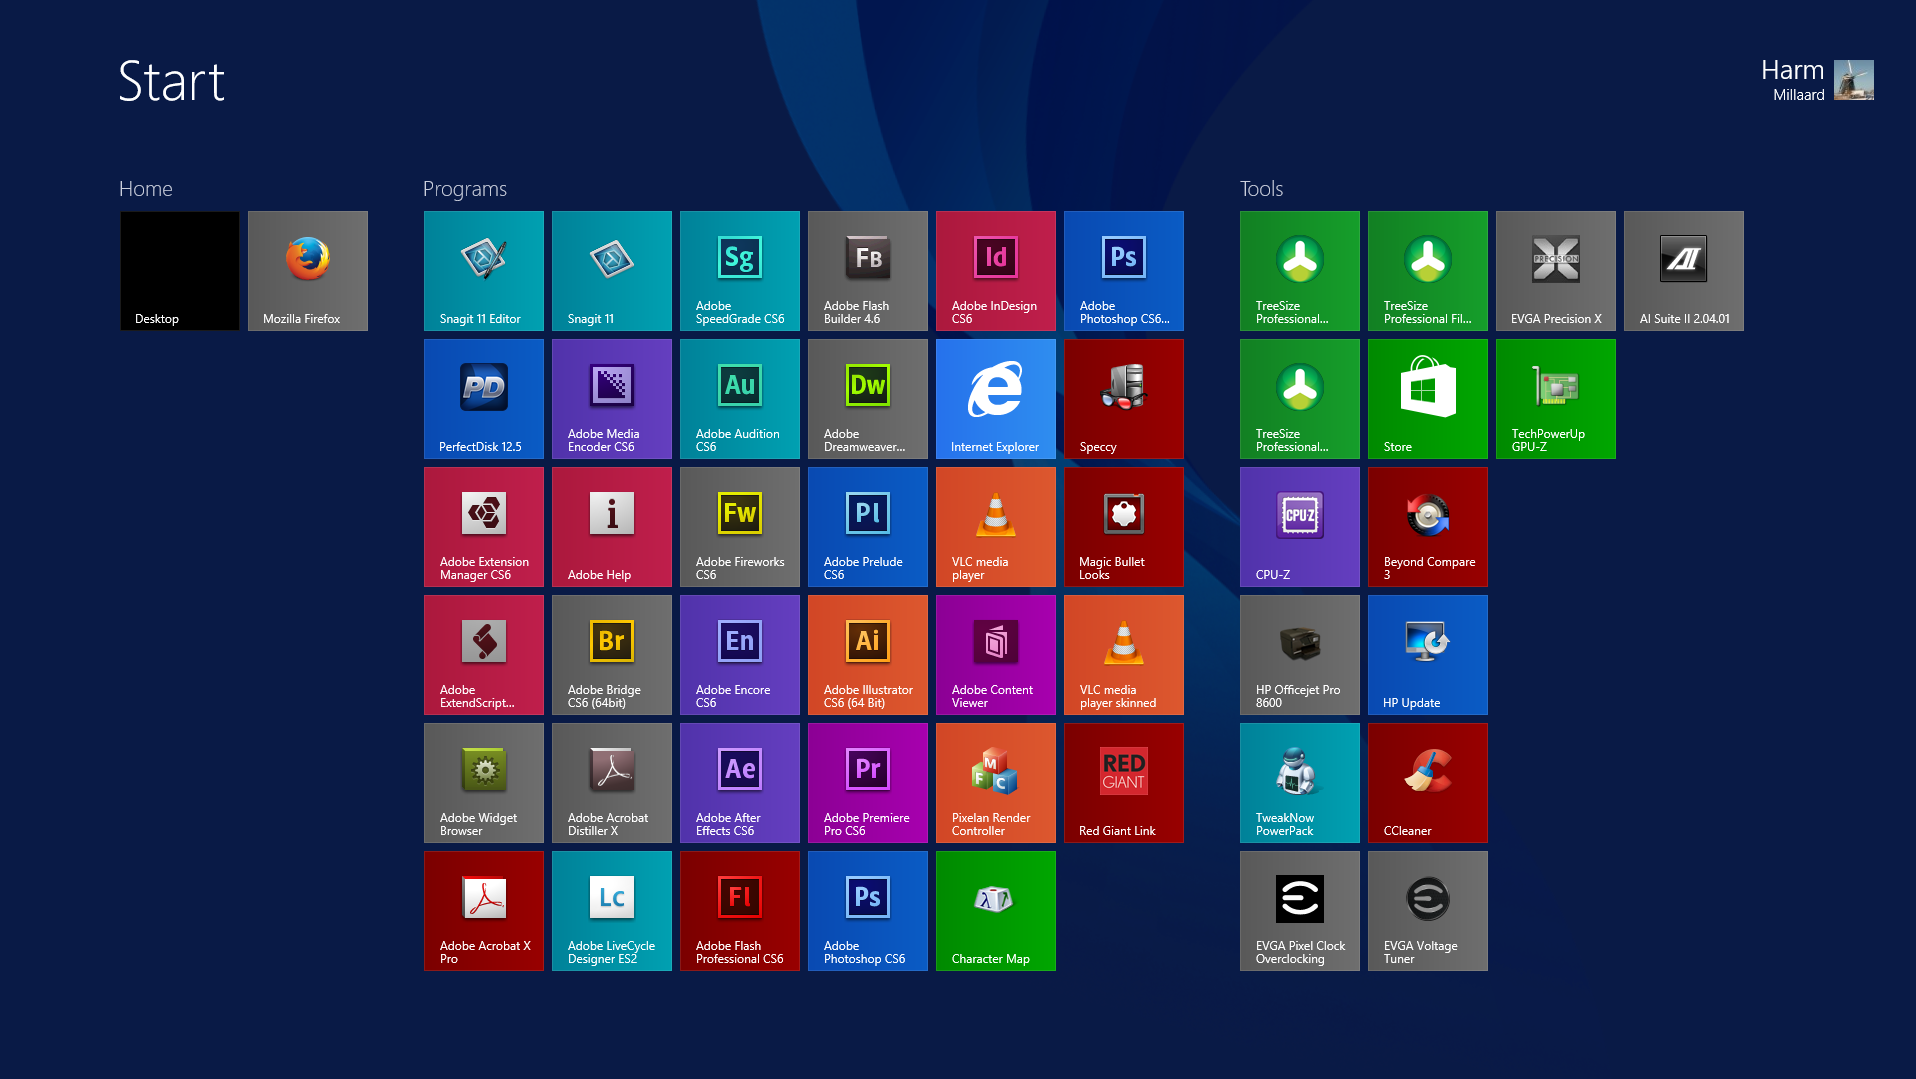Open Adobe Acrobat X Pro
The height and width of the screenshot is (1079, 1916).
tap(484, 911)
